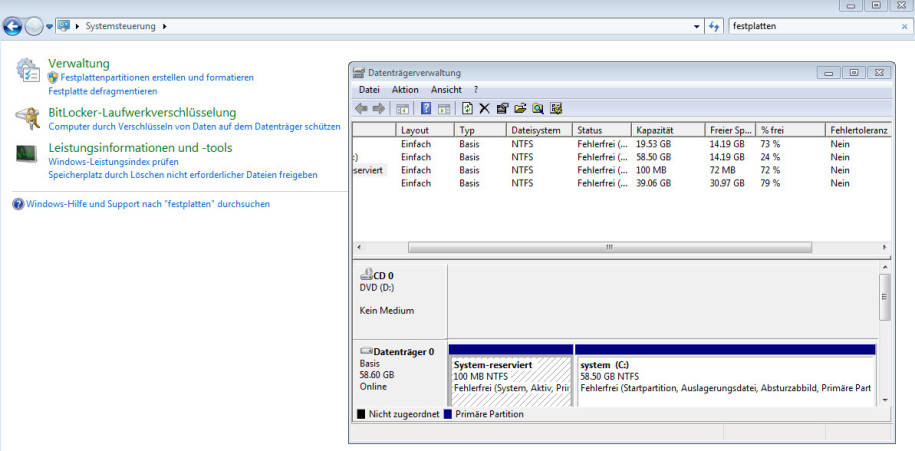
Task: Toggle the action pane toolbar icon
Action: [445, 109]
